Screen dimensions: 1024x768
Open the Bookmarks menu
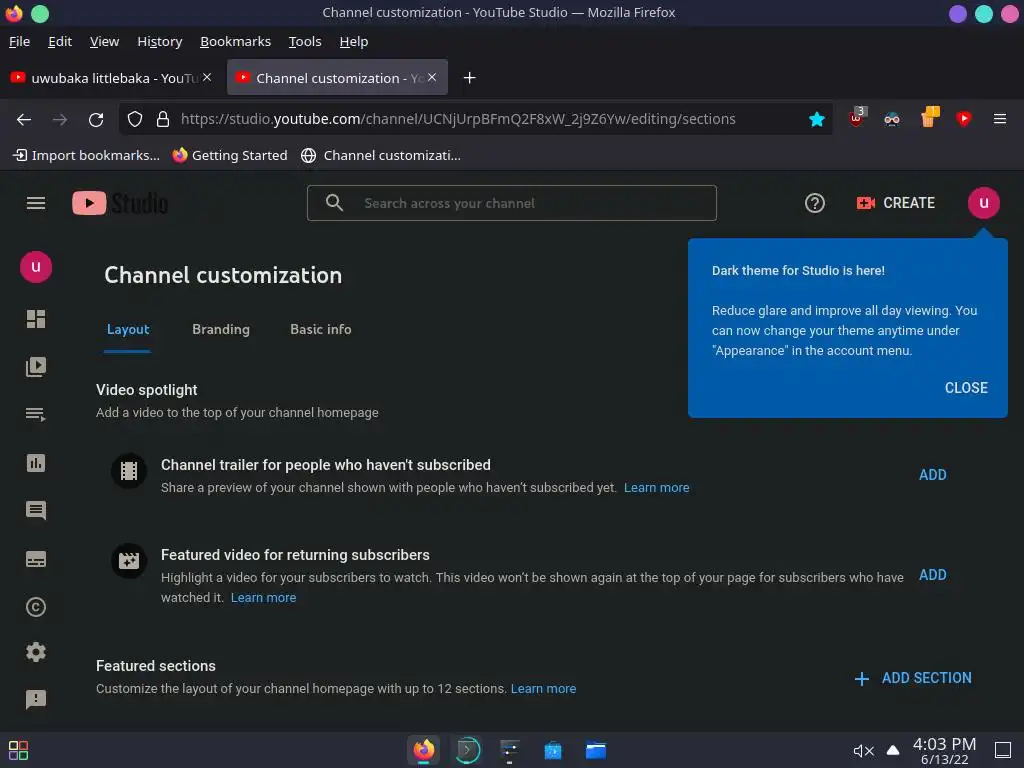click(x=235, y=42)
